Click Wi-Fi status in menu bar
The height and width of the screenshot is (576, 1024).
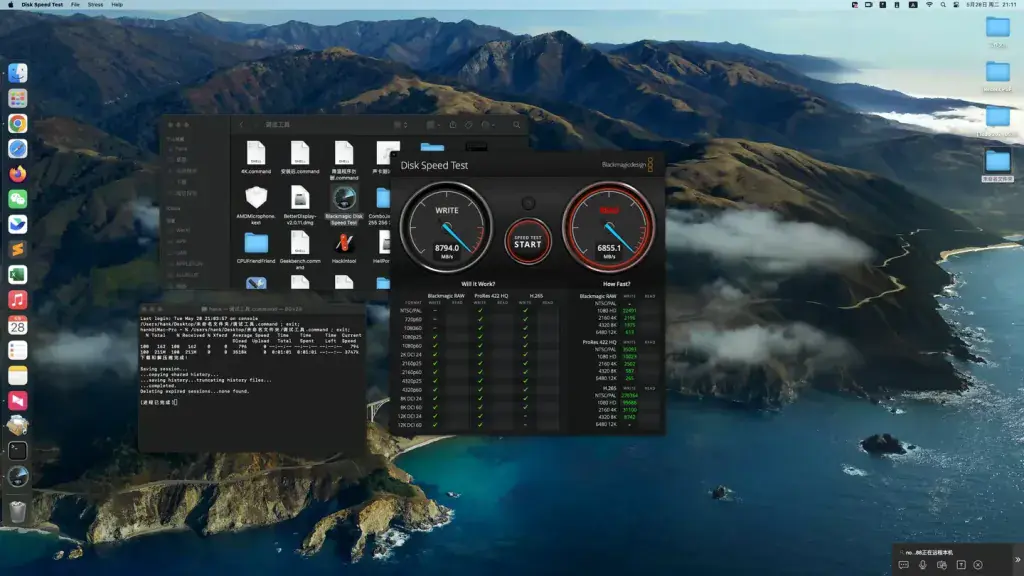(929, 5)
